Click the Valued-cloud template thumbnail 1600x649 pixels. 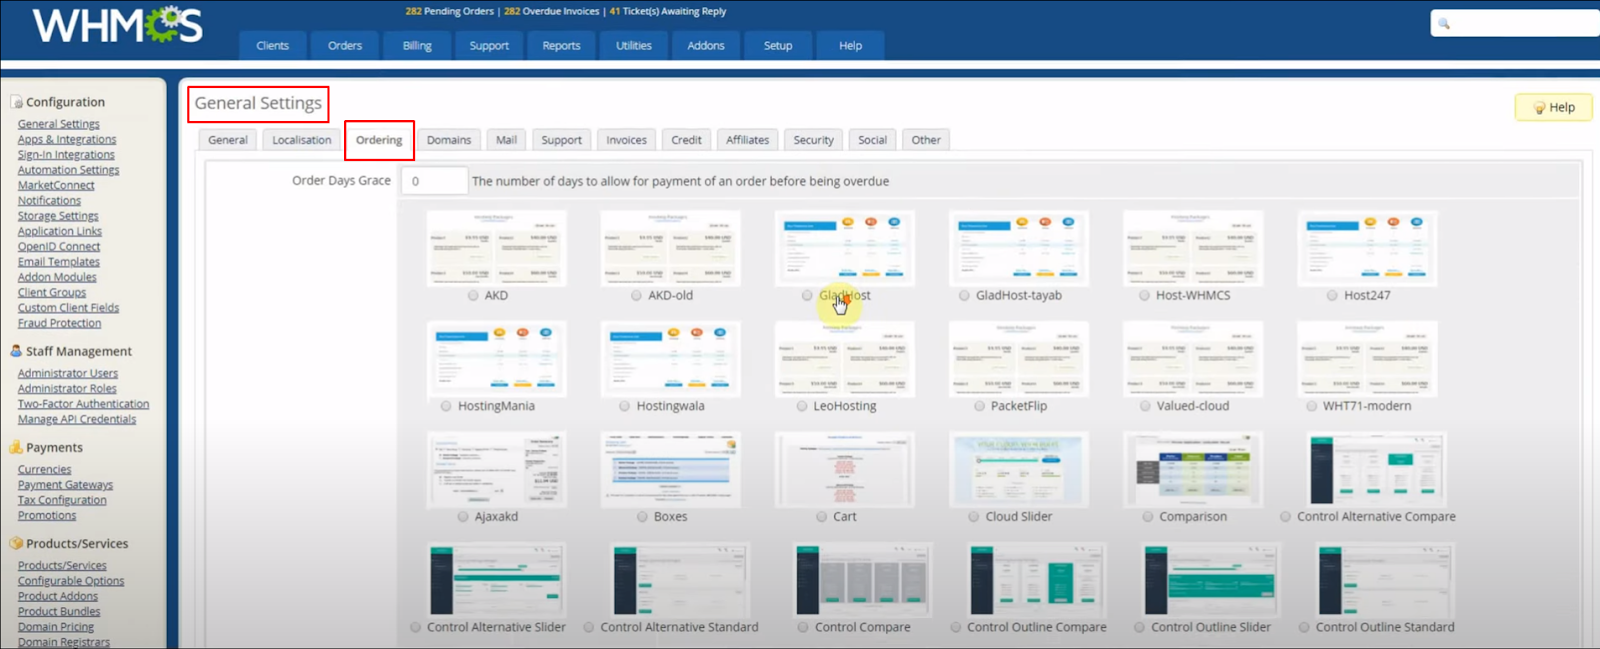1193,359
